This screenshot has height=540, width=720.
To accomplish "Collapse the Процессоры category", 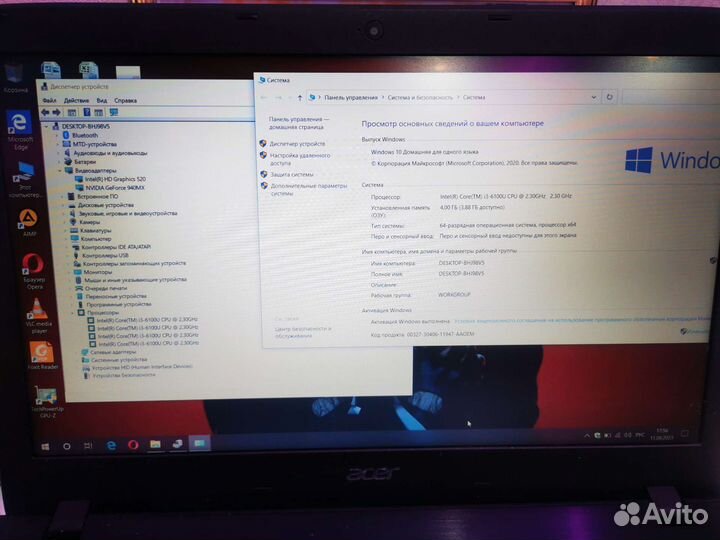I will (73, 313).
